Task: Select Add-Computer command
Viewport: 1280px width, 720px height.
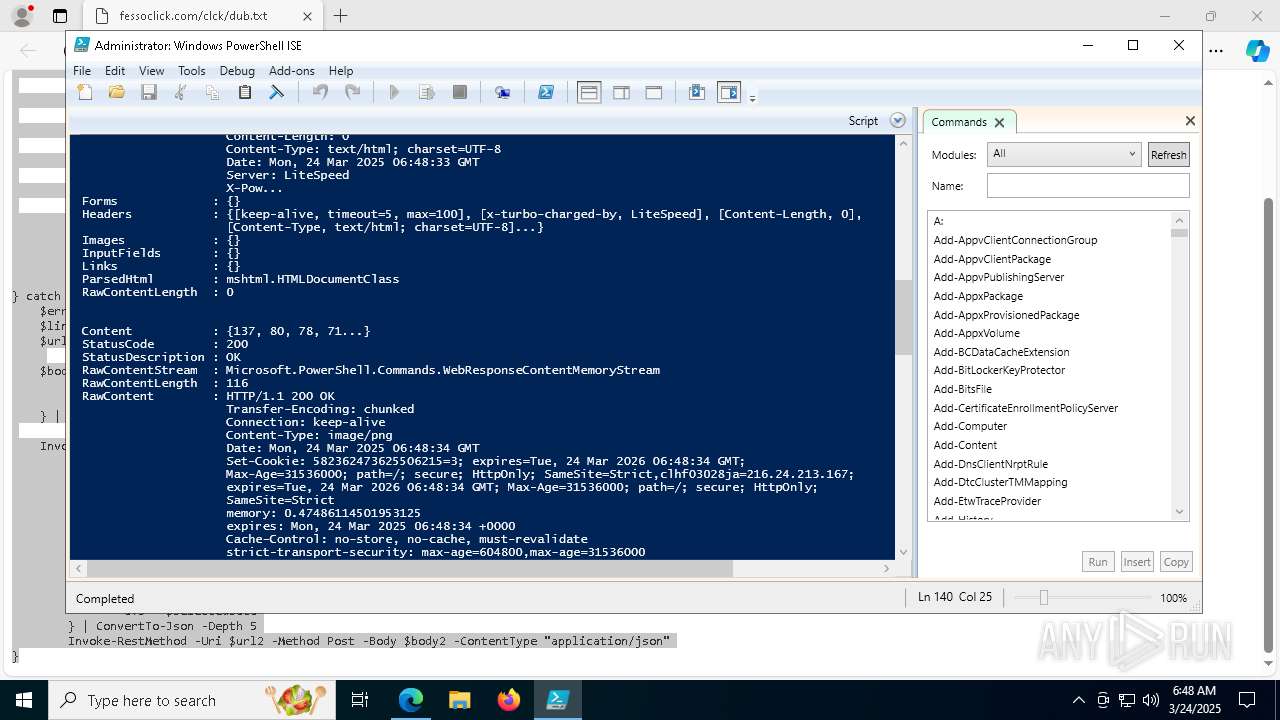Action: [x=969, y=426]
